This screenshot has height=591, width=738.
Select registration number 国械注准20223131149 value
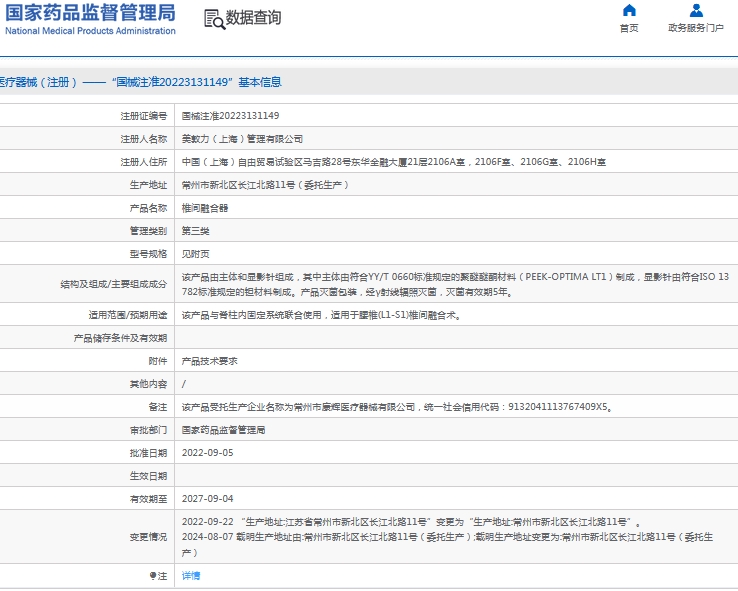[x=231, y=116]
